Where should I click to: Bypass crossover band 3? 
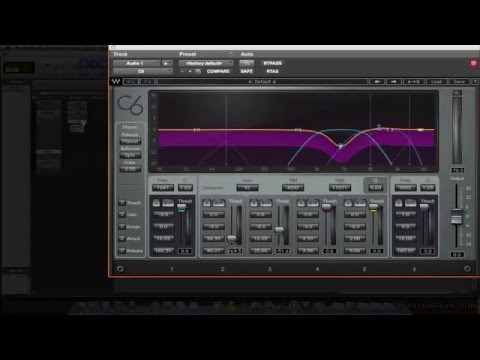pos(266,203)
